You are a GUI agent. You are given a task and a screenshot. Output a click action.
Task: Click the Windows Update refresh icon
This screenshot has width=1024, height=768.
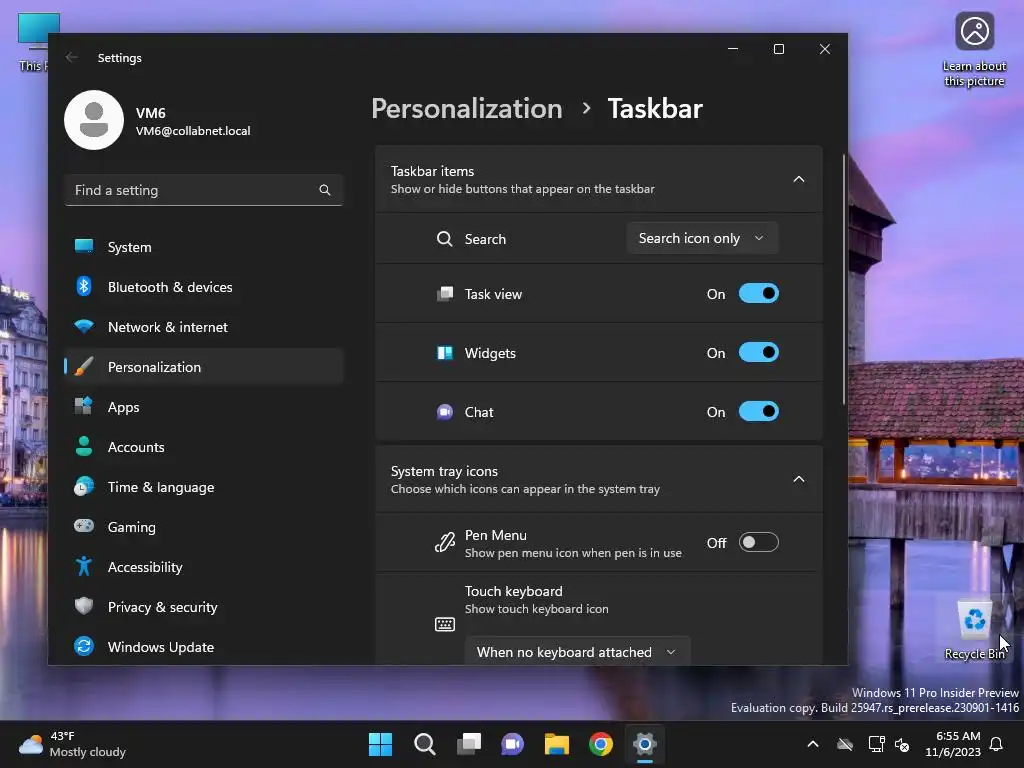84,647
